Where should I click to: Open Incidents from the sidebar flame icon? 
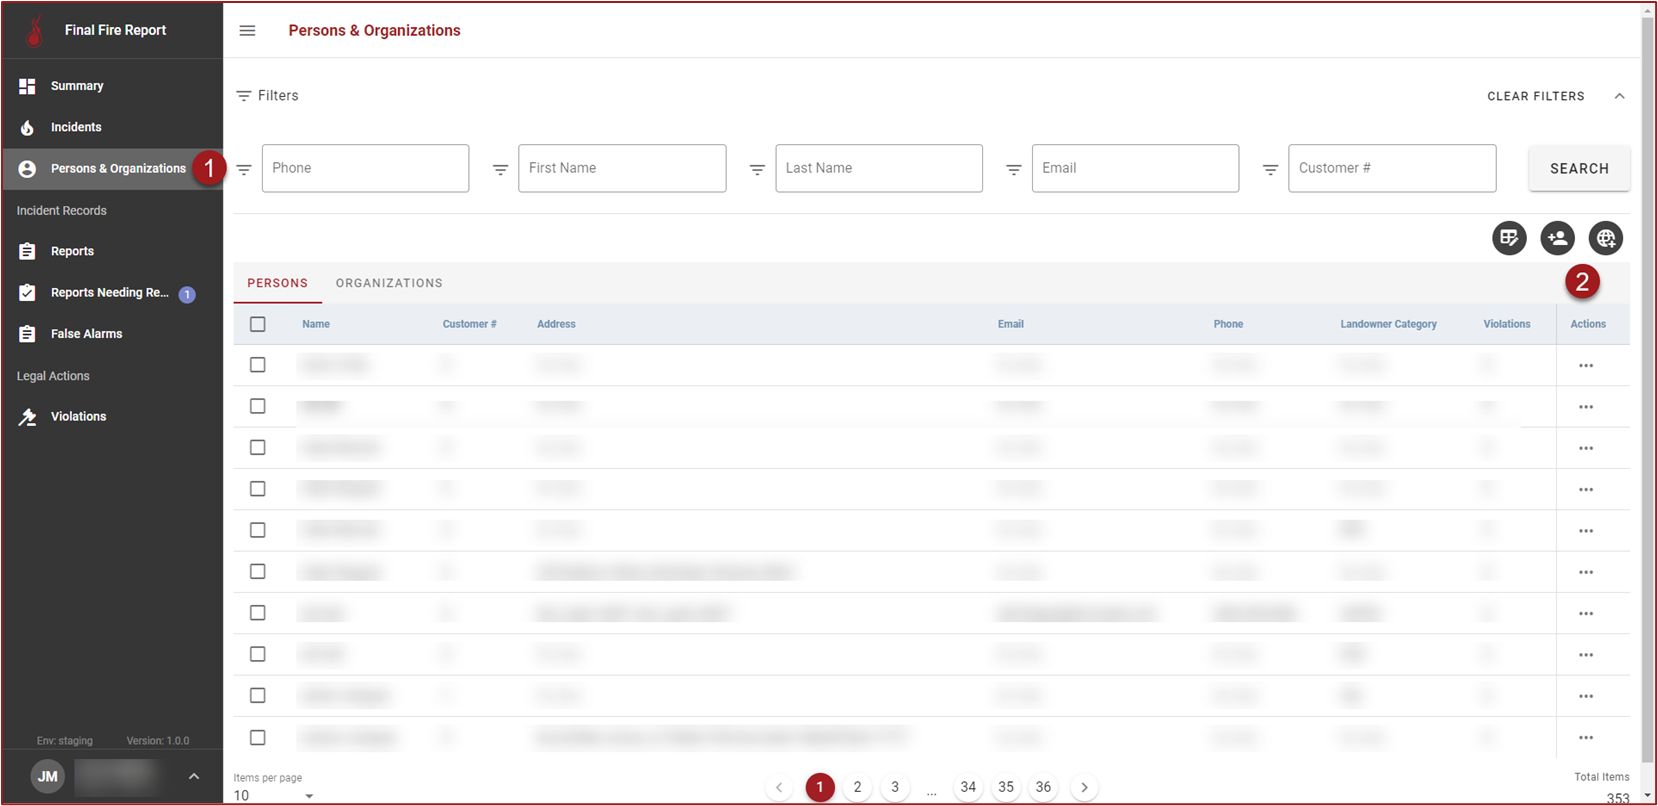[x=27, y=127]
